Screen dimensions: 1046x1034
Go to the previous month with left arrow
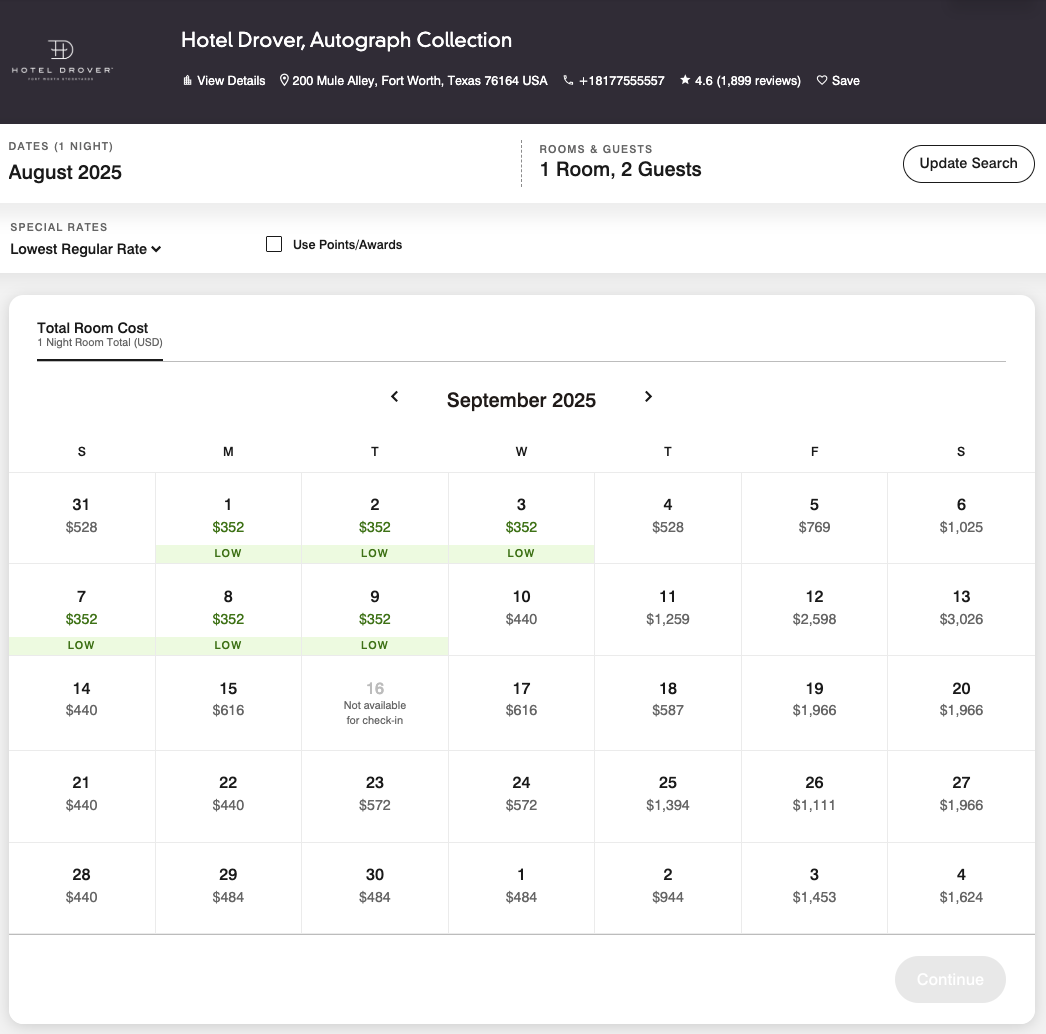click(x=395, y=397)
